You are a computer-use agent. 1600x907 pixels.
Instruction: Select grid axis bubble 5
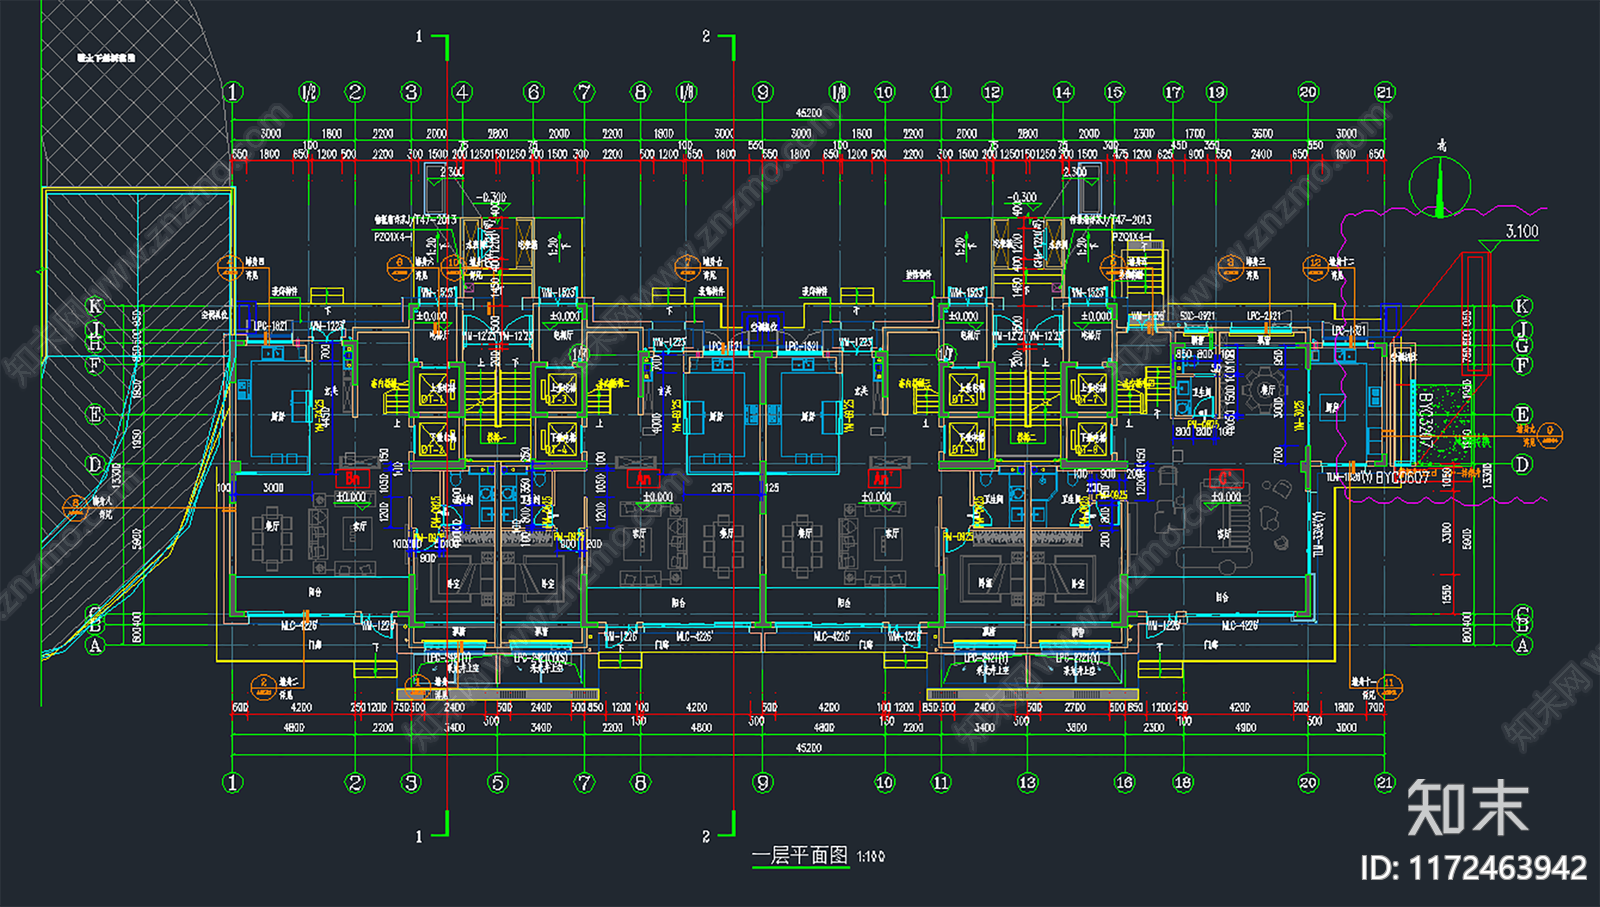point(498,782)
